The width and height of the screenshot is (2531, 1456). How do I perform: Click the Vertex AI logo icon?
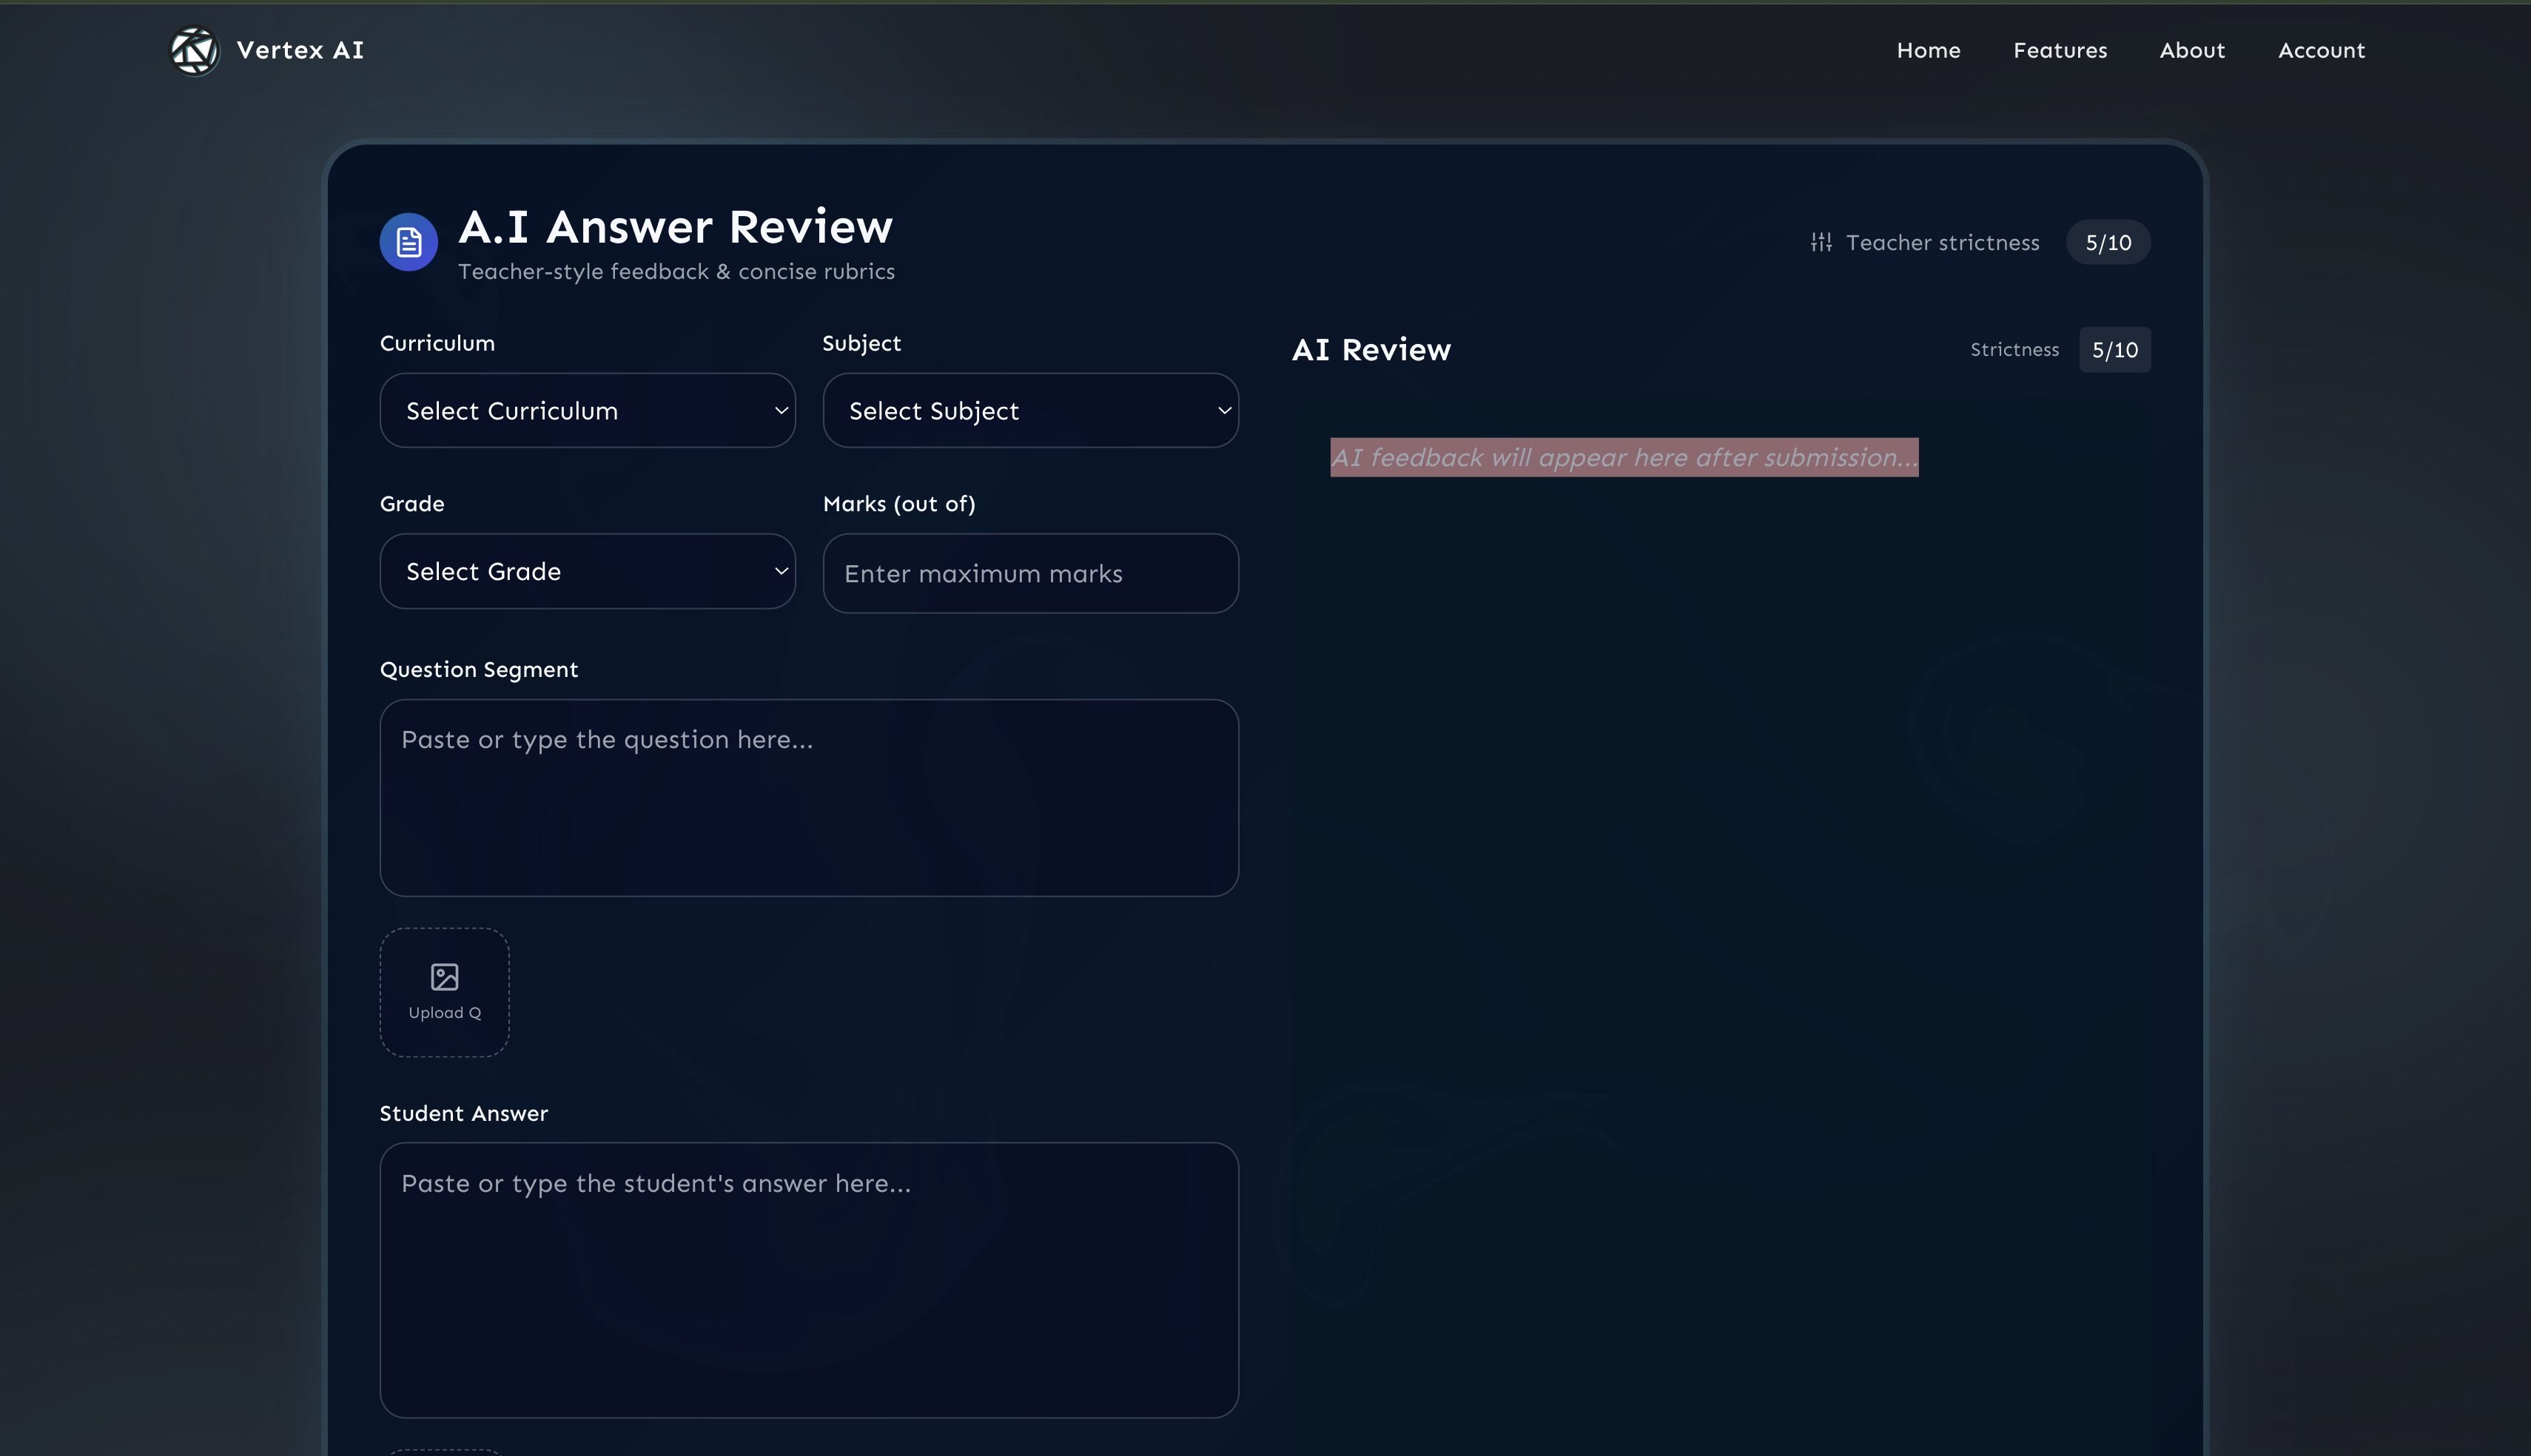point(194,51)
